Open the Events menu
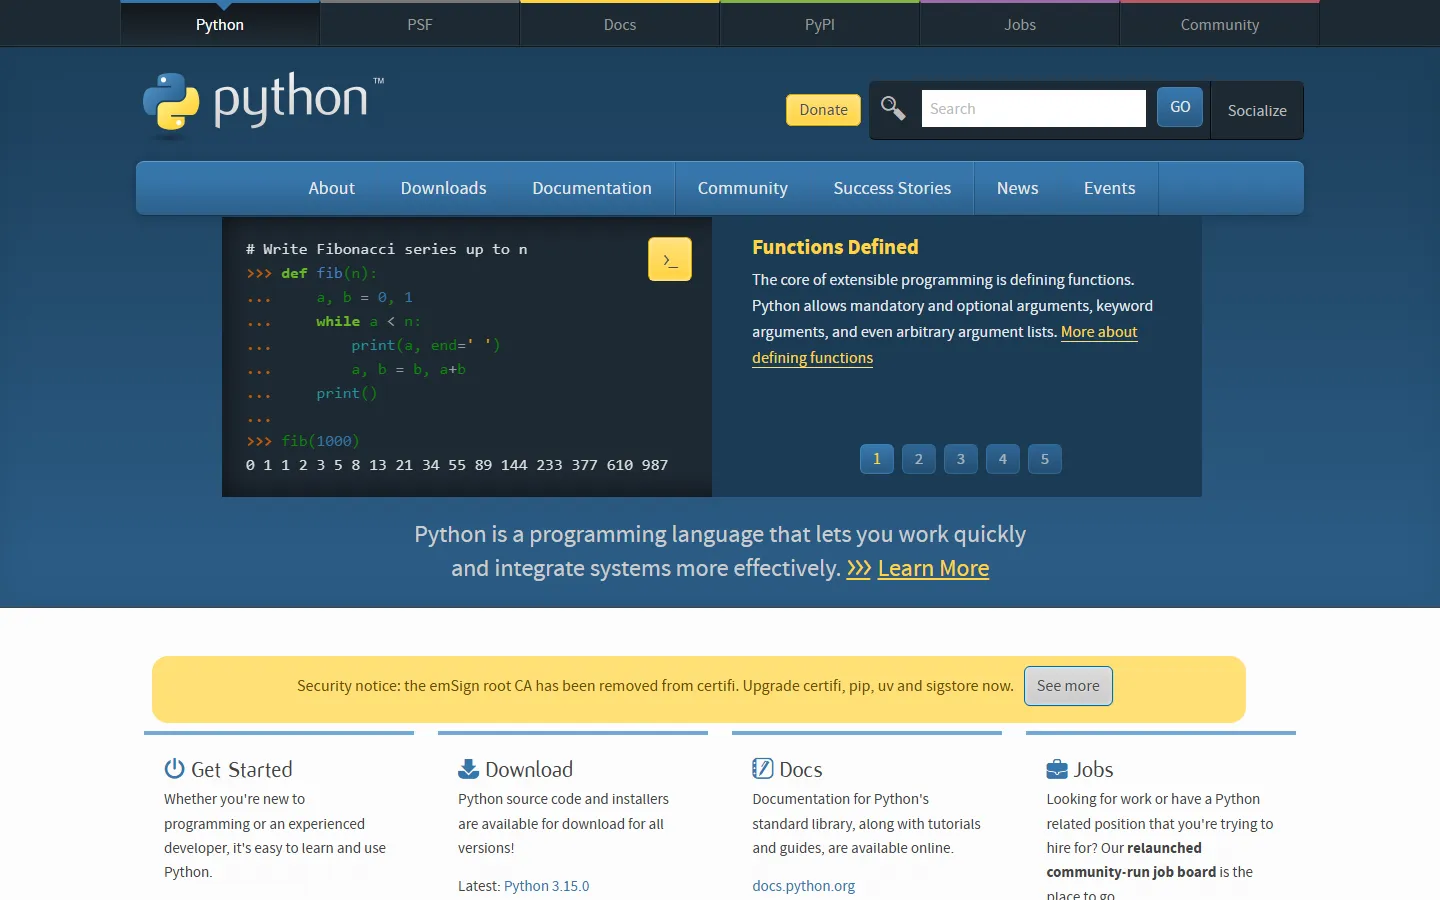Screen dimensions: 1440x900 [1110, 188]
